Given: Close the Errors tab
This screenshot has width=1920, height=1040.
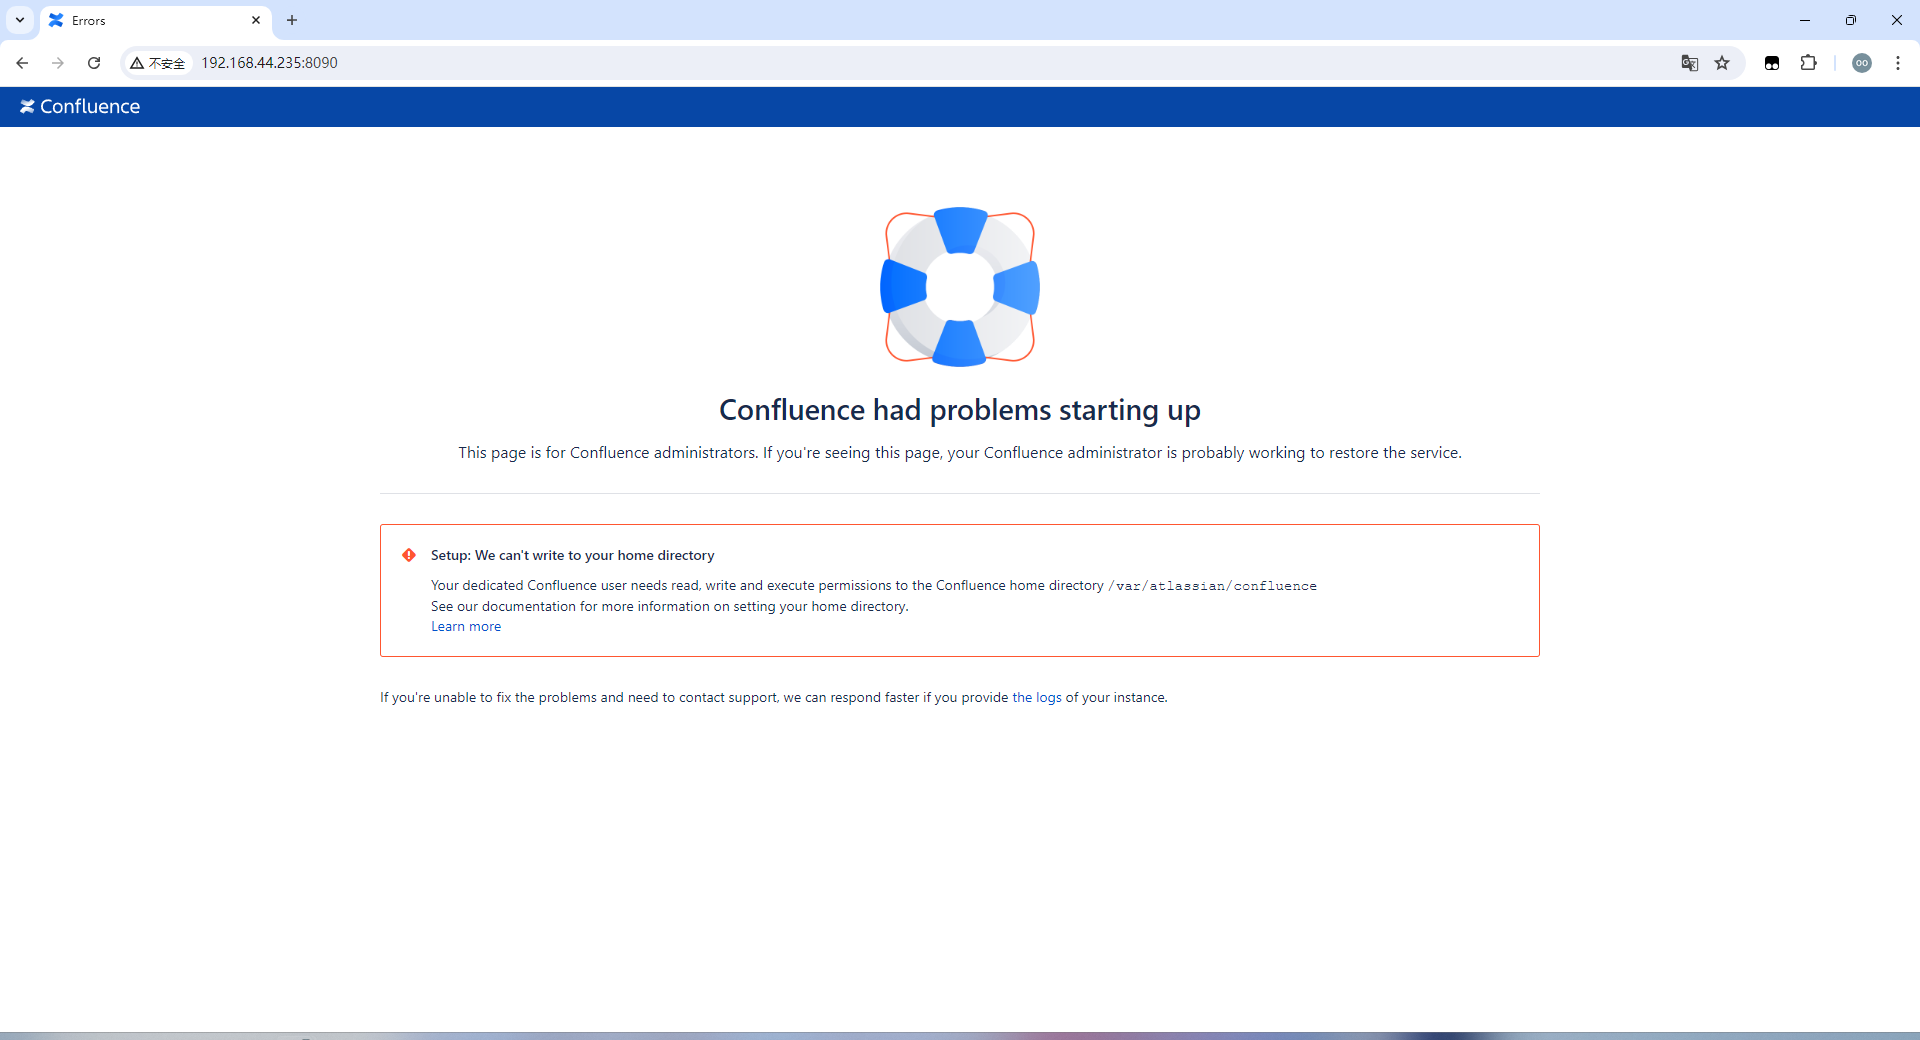Looking at the screenshot, I should [x=256, y=20].
